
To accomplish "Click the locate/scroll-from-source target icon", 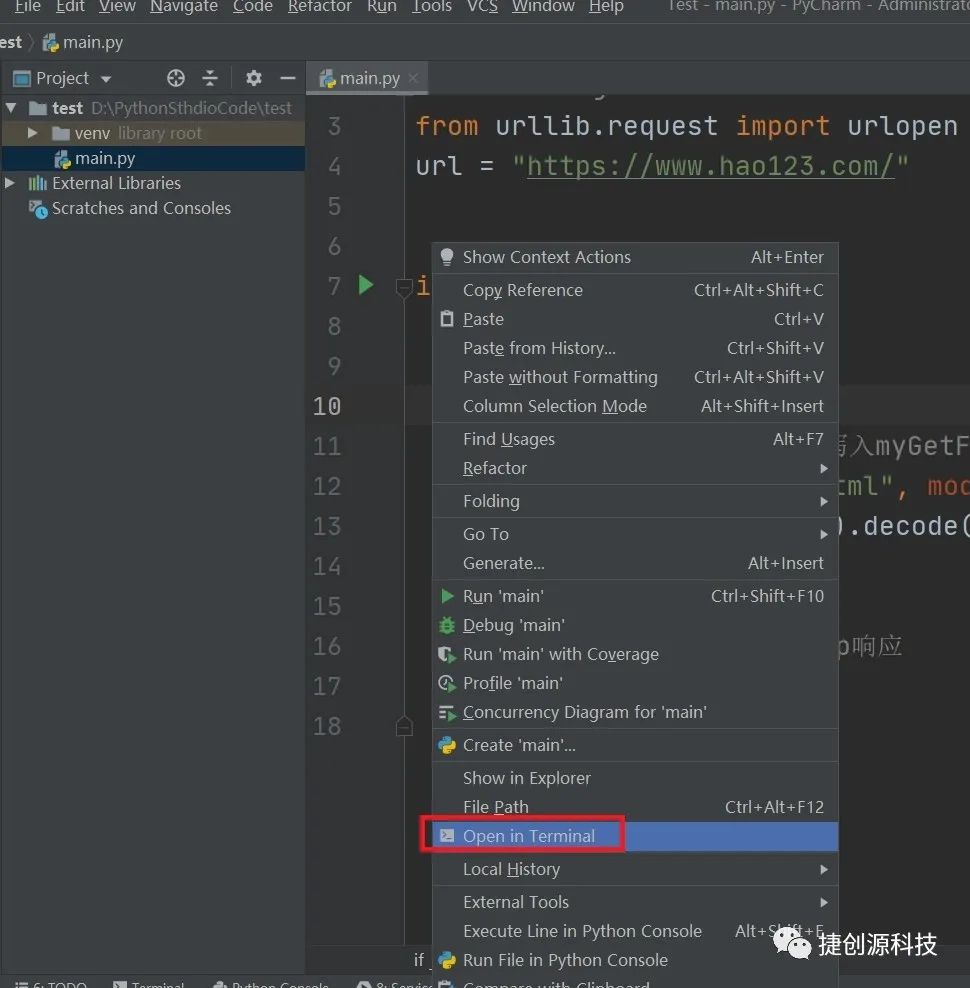I will pos(176,78).
